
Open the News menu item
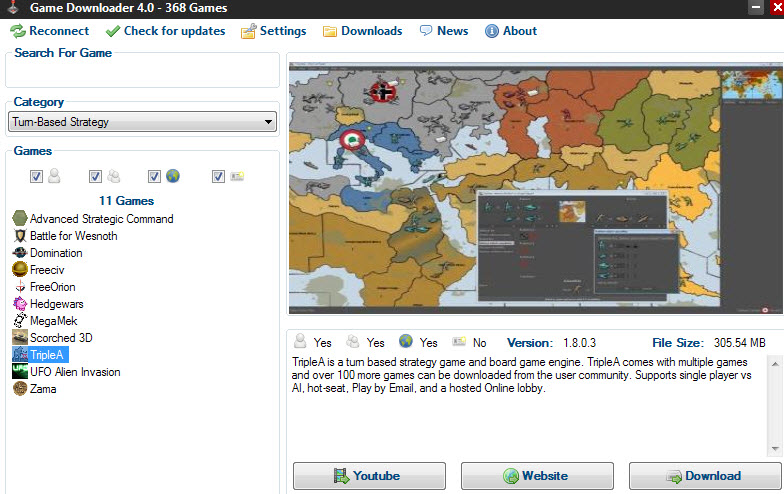[444, 31]
